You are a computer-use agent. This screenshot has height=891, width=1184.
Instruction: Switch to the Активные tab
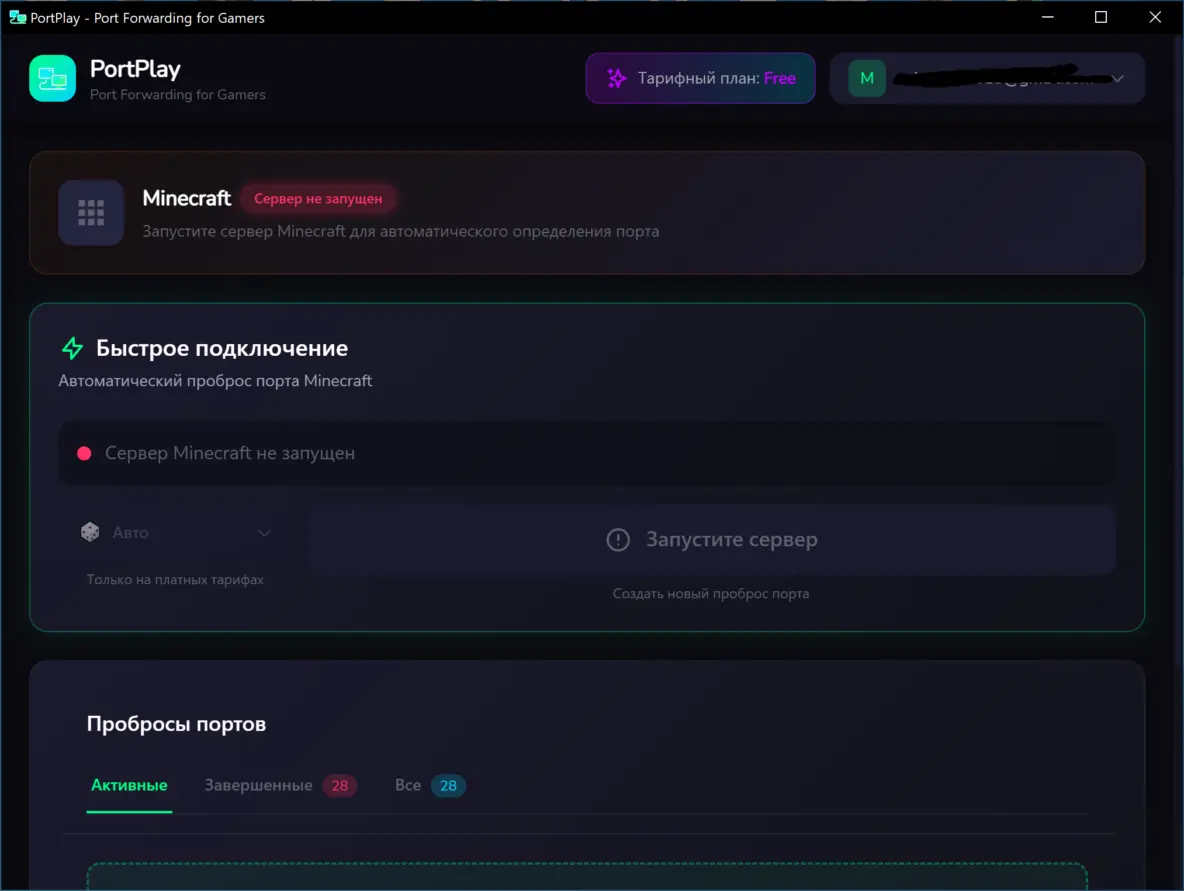pos(129,785)
